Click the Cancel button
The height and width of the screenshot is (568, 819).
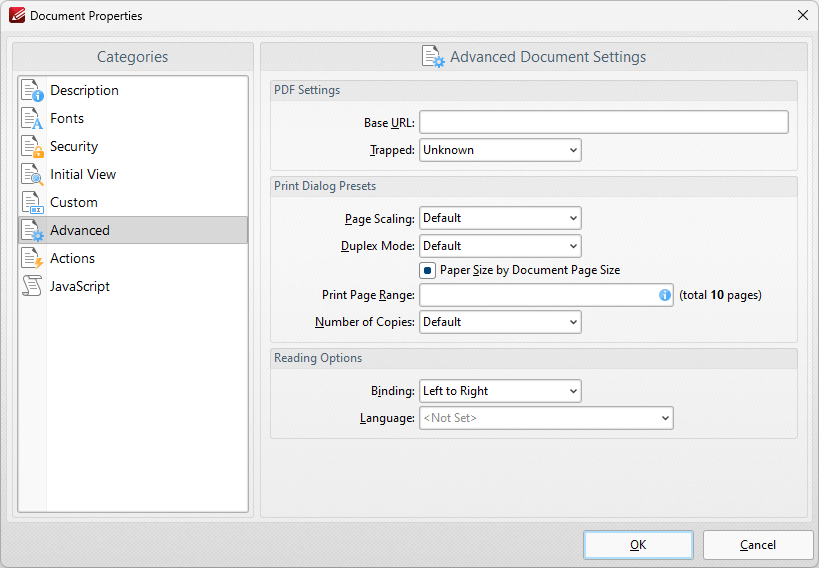click(x=757, y=545)
